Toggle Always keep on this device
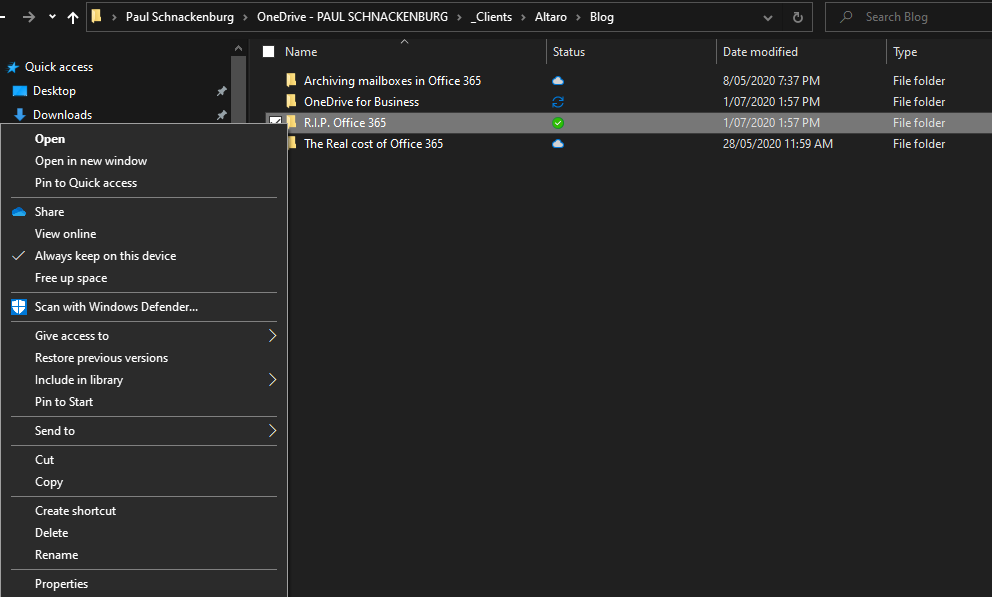 coord(106,256)
